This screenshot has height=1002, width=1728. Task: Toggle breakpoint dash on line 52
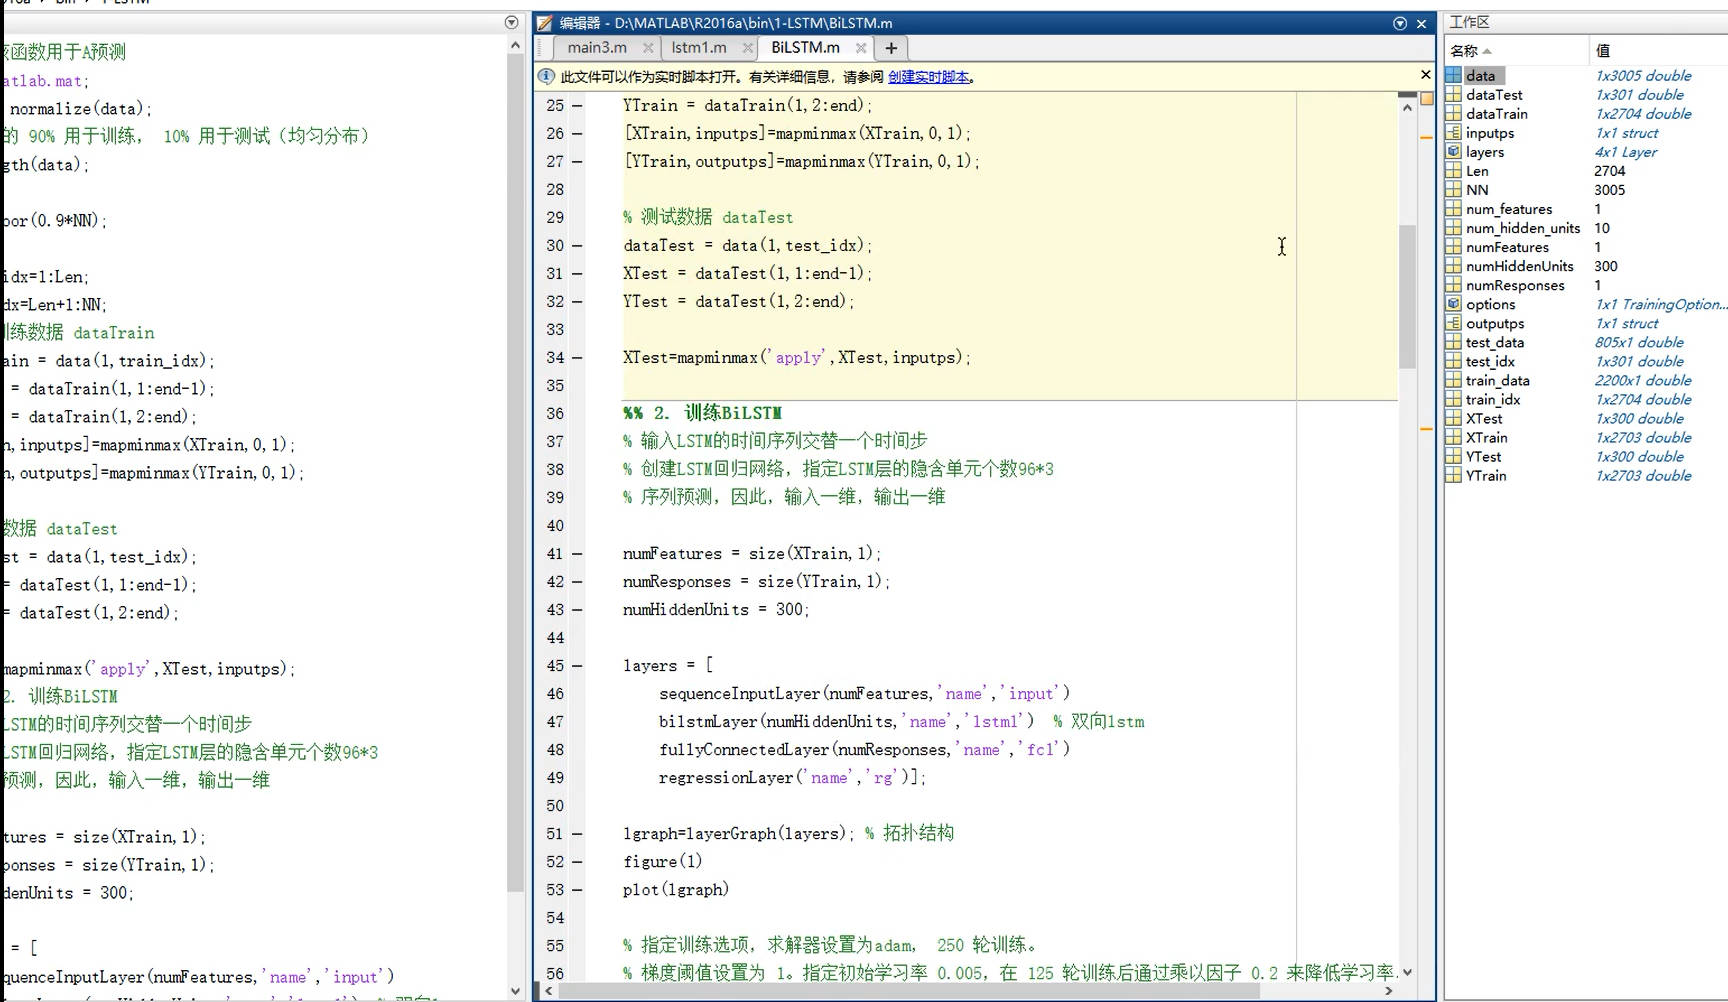click(578, 861)
